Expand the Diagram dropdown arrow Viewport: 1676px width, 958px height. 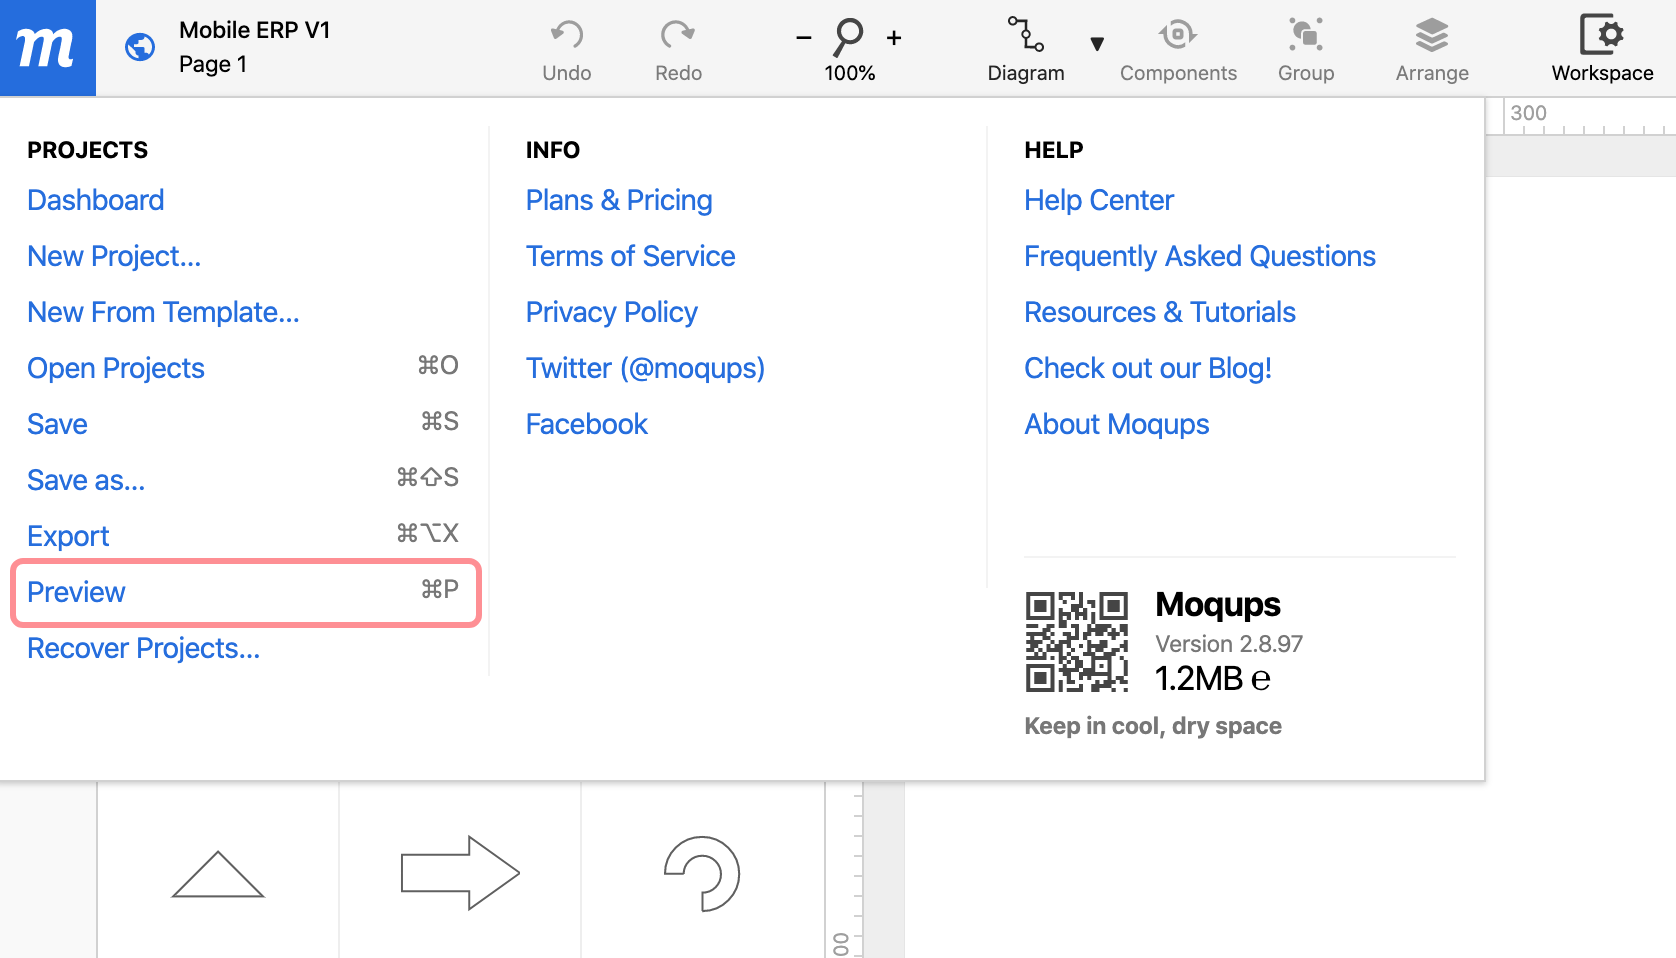point(1097,44)
